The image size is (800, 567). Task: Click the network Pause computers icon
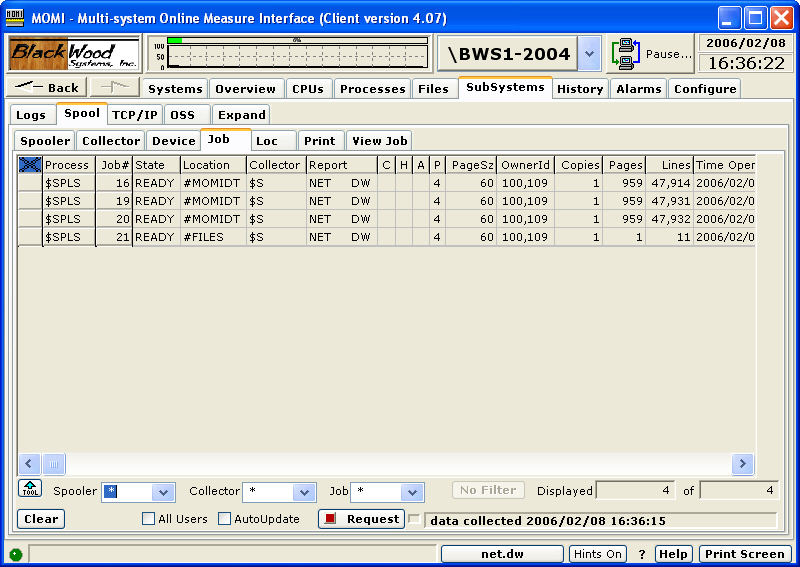[x=626, y=54]
